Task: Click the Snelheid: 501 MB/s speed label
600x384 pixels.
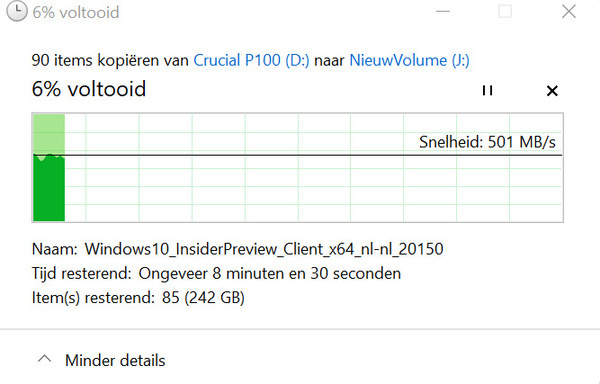Action: pos(487,142)
